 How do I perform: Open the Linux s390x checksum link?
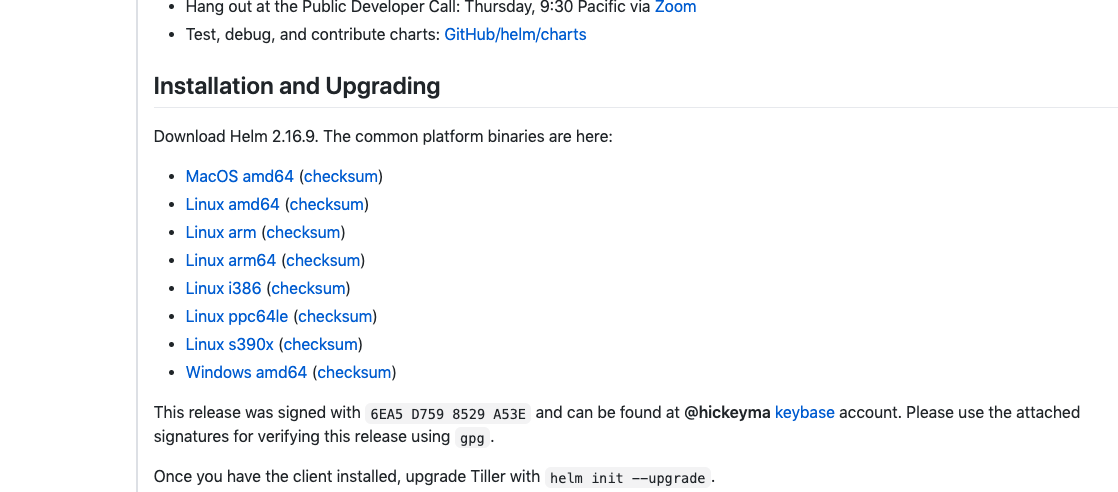point(321,344)
